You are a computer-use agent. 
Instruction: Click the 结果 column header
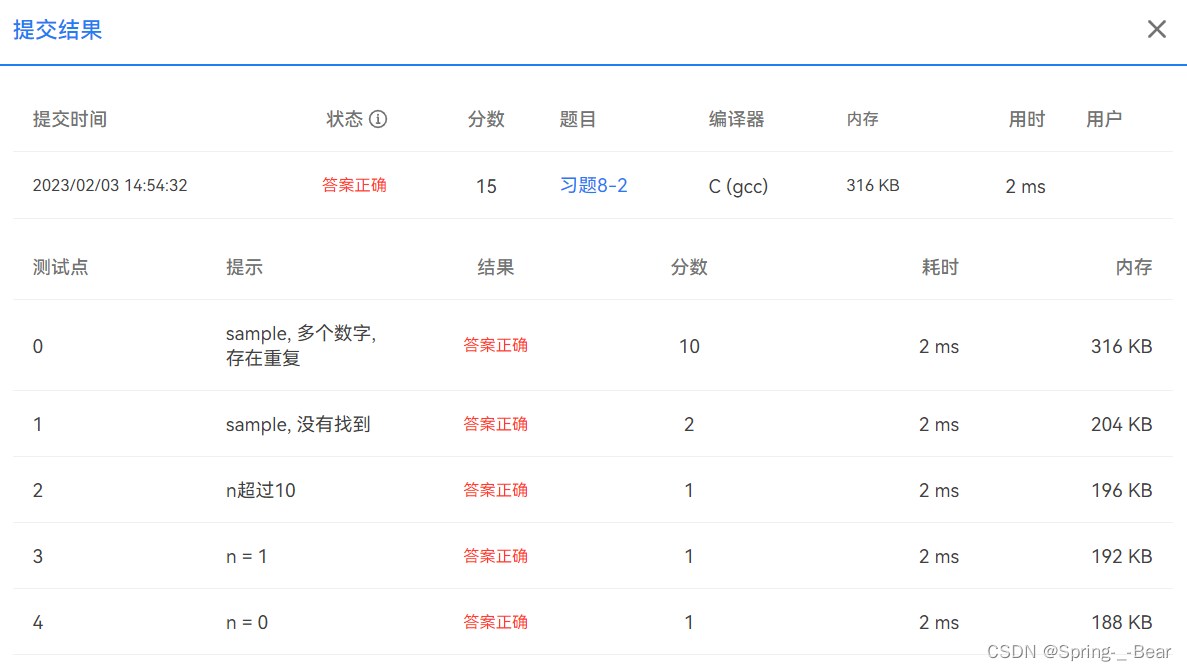496,267
